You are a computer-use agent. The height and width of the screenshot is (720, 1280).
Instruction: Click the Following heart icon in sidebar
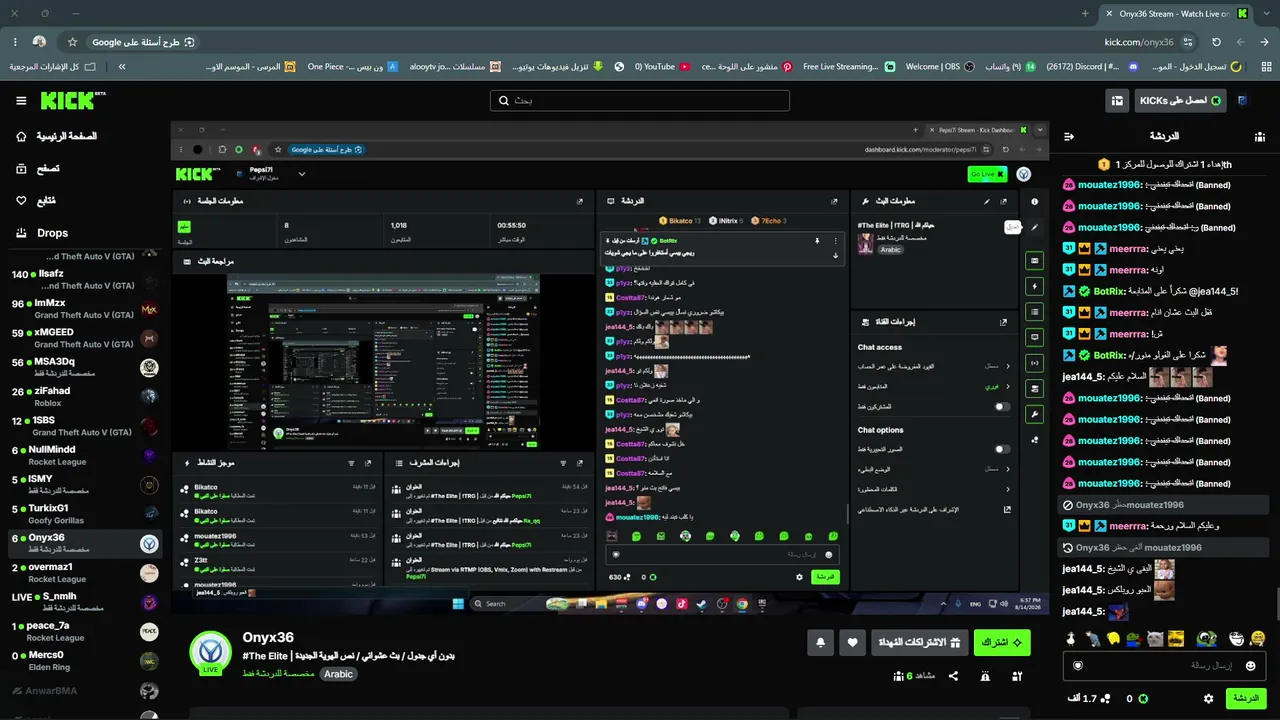point(21,200)
